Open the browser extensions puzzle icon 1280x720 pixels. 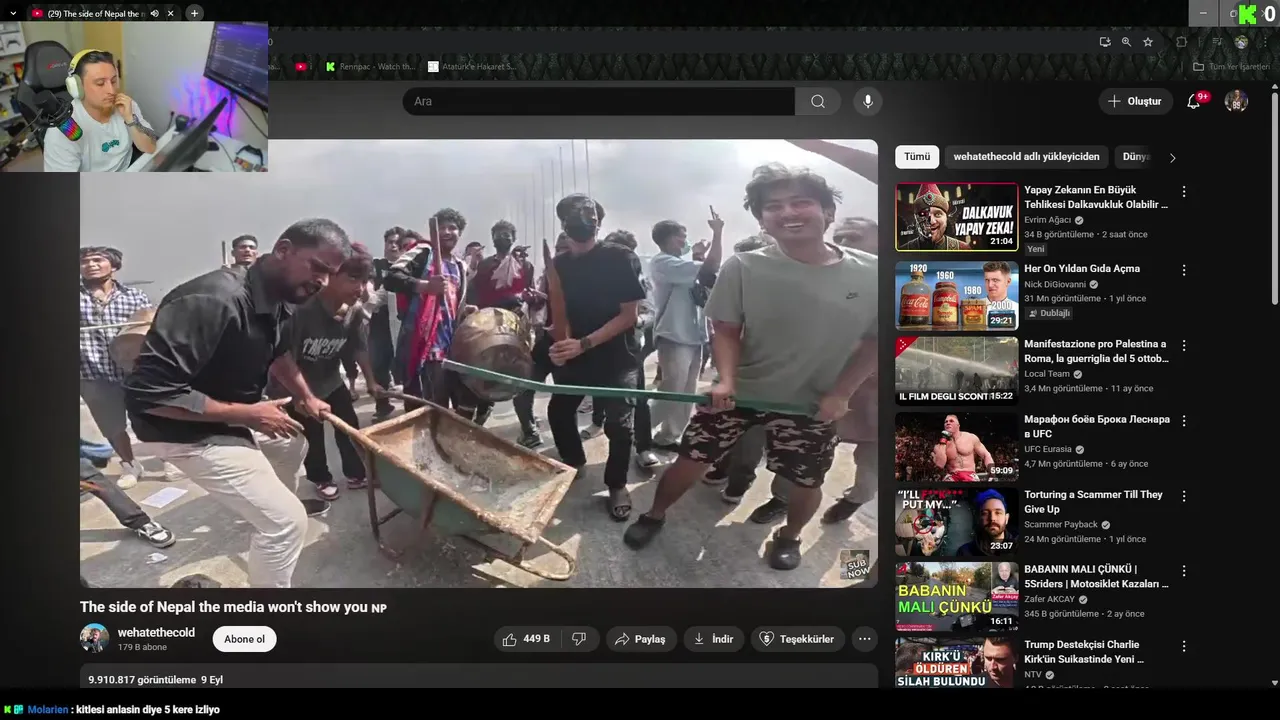[1181, 42]
